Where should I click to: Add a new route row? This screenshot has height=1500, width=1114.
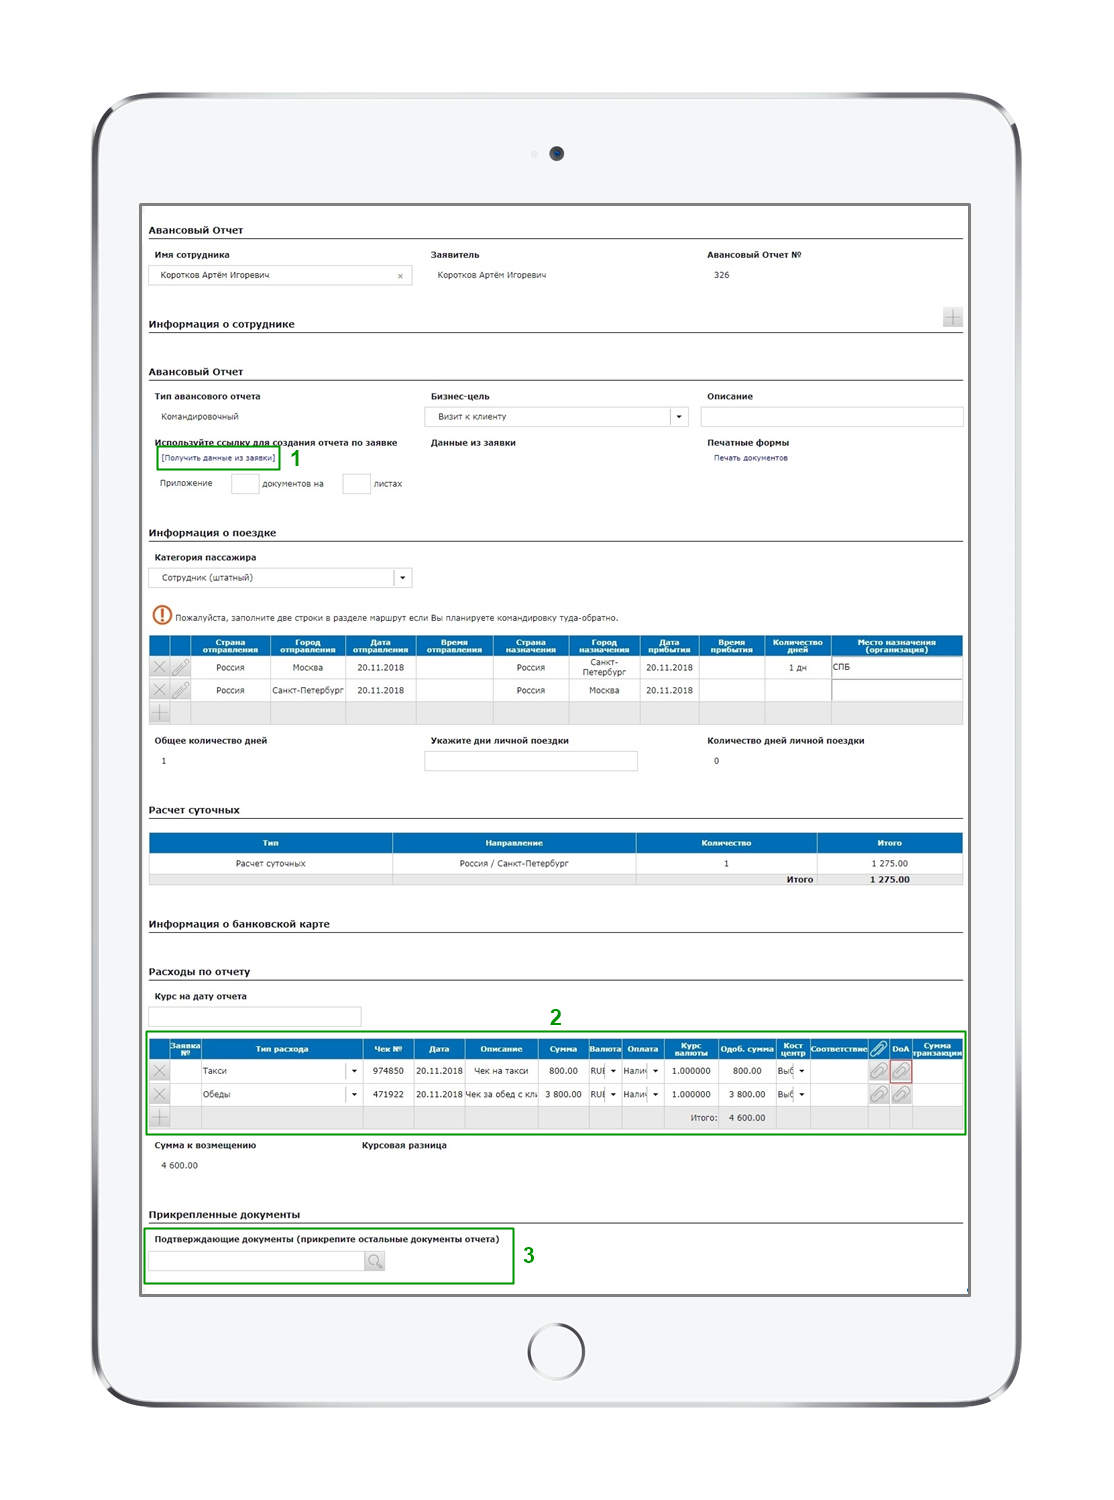pos(159,713)
